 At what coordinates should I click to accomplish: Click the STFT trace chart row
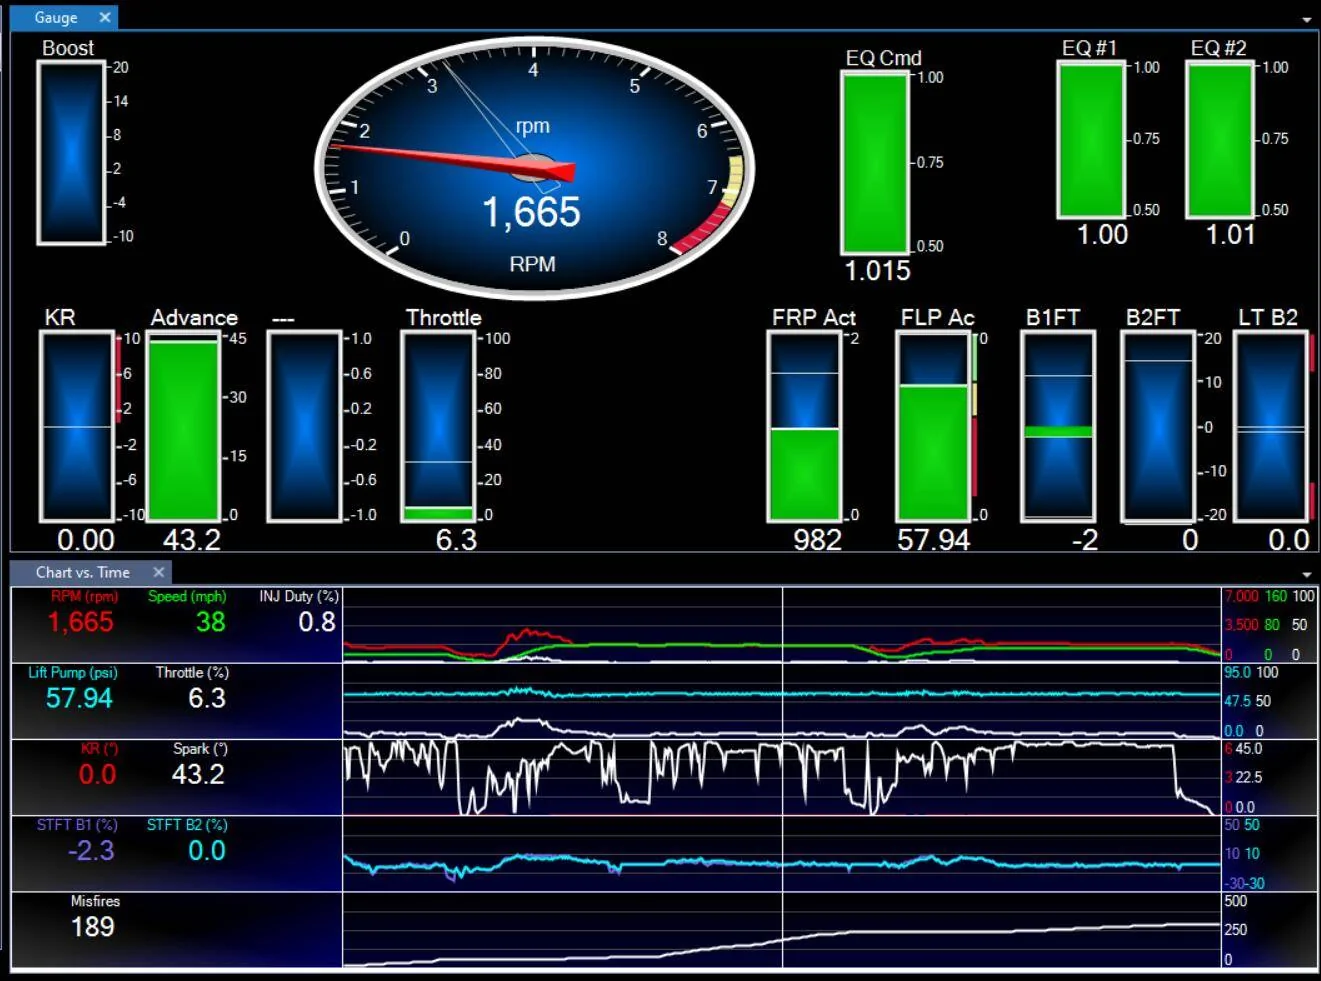pos(781,854)
